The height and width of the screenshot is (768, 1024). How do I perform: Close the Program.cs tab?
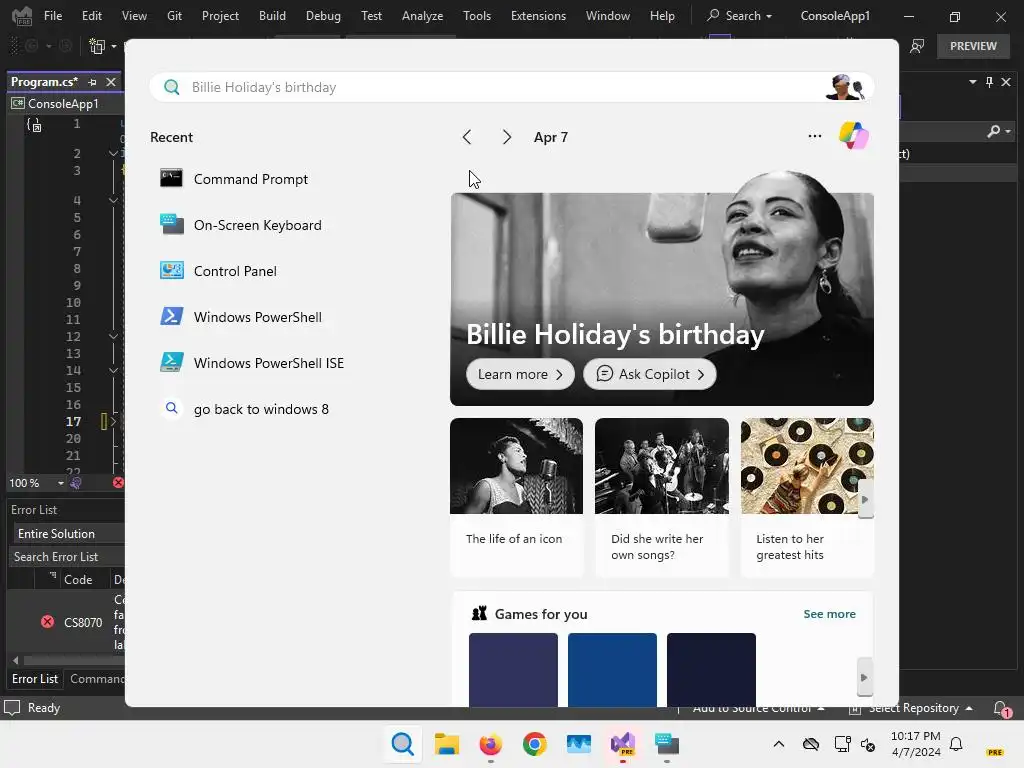coord(111,82)
